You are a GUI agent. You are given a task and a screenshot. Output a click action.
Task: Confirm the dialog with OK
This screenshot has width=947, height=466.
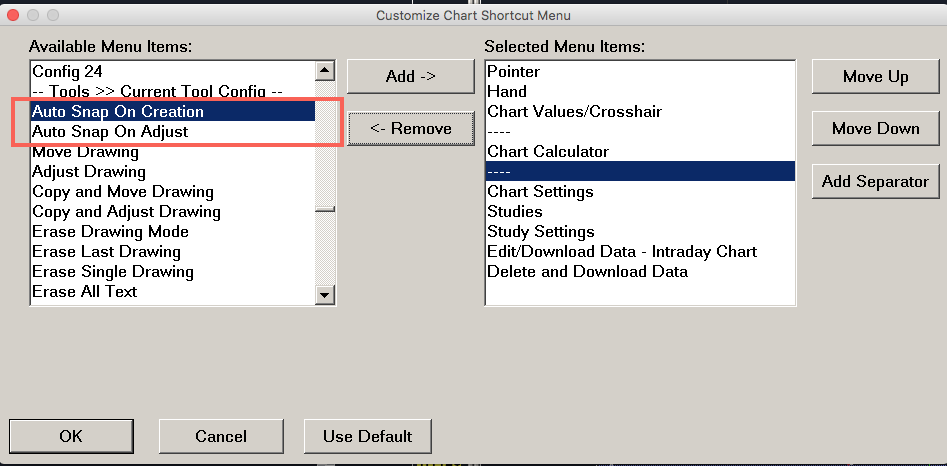click(x=71, y=436)
